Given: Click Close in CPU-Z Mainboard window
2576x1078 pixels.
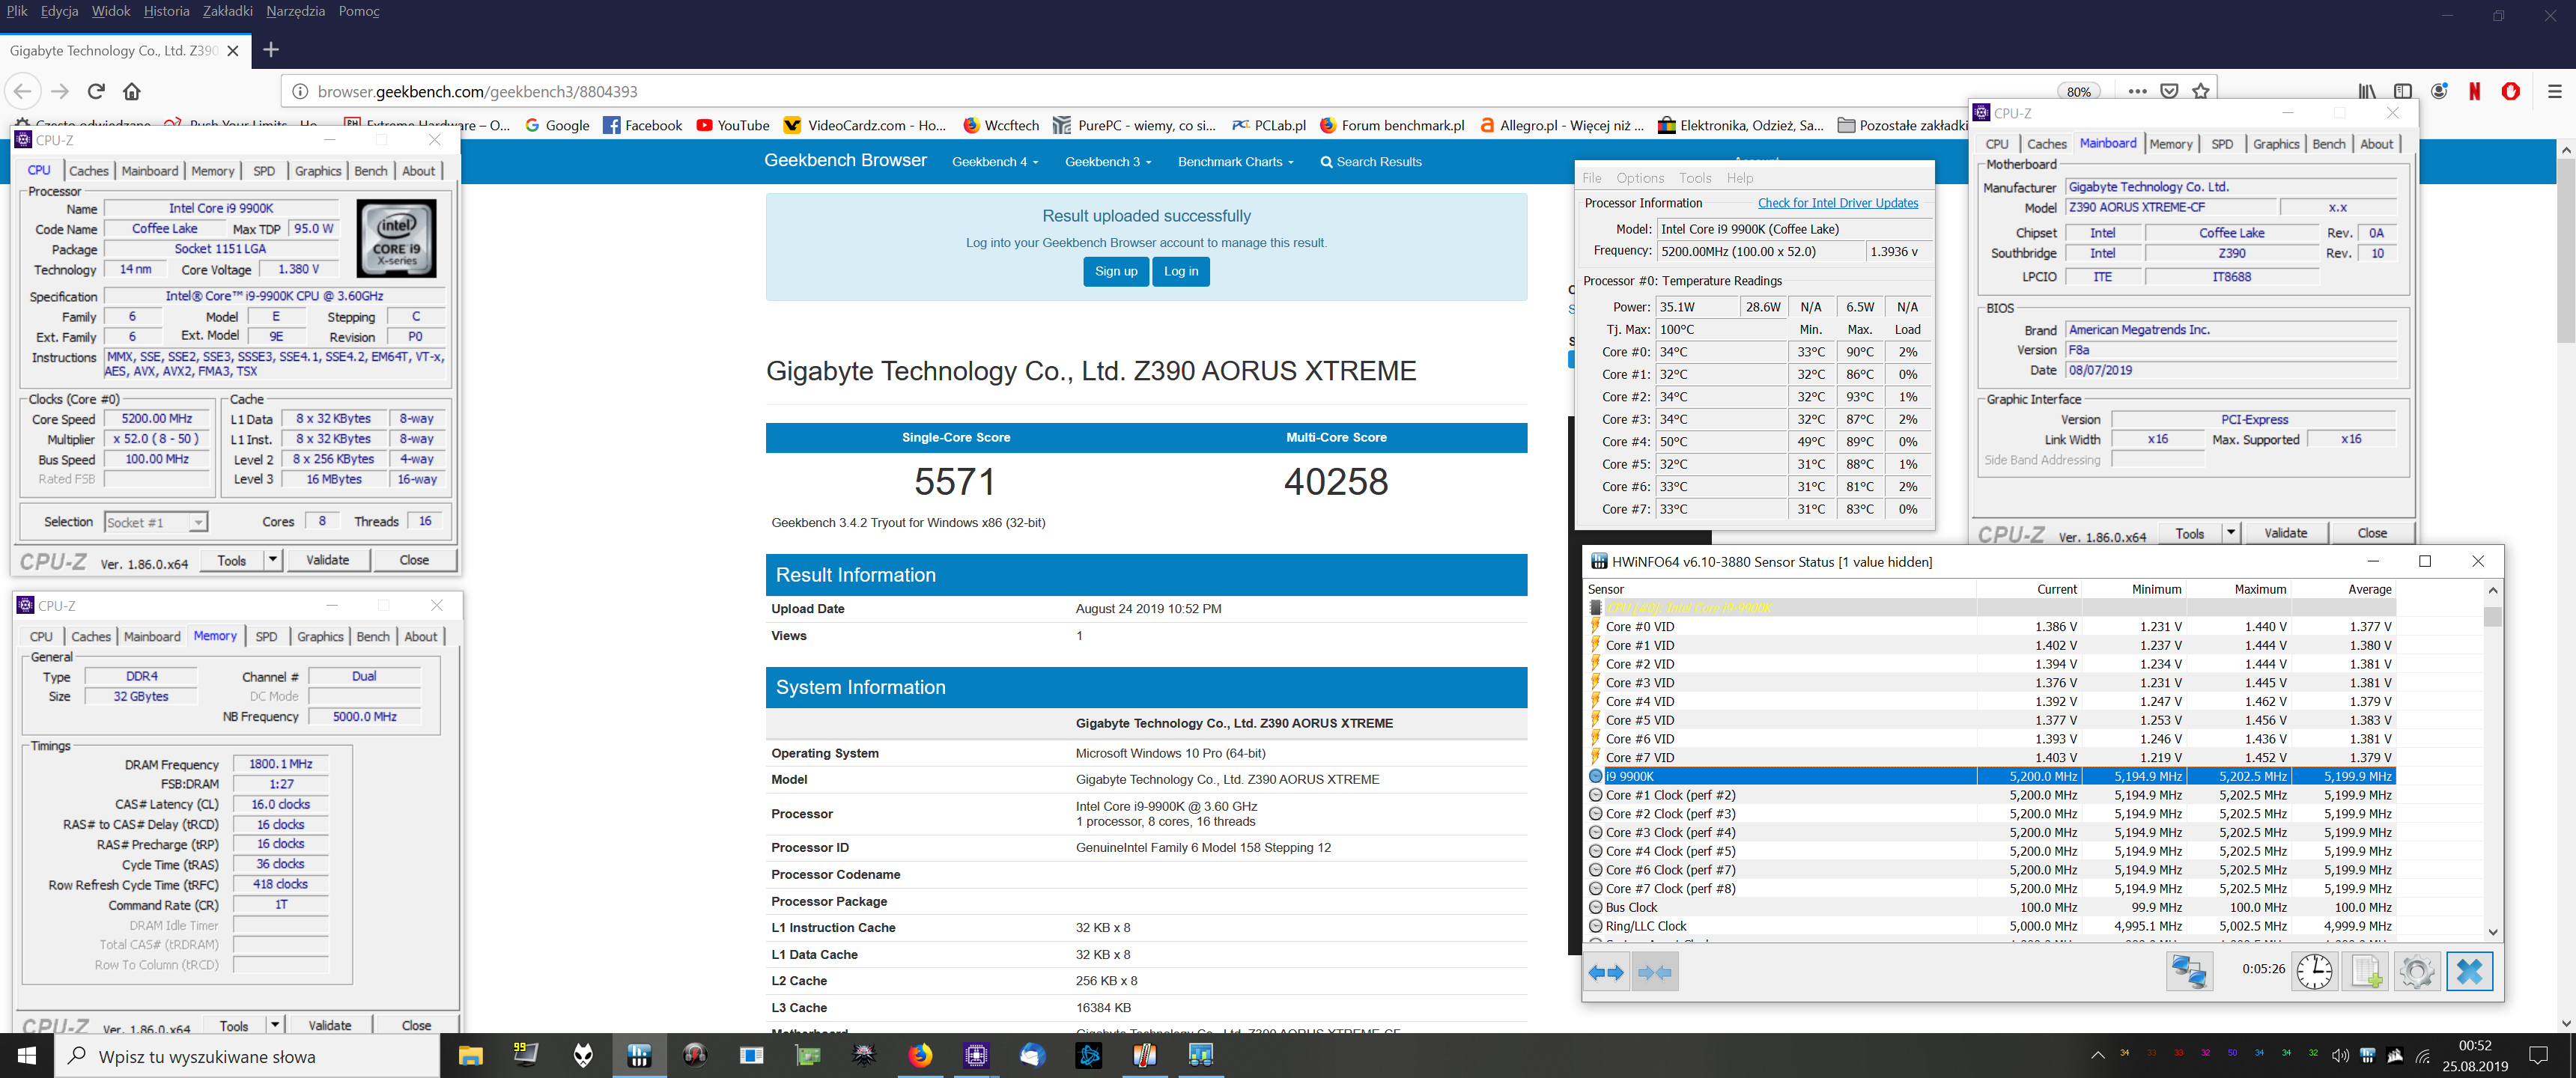Looking at the screenshot, I should pyautogui.click(x=2372, y=533).
